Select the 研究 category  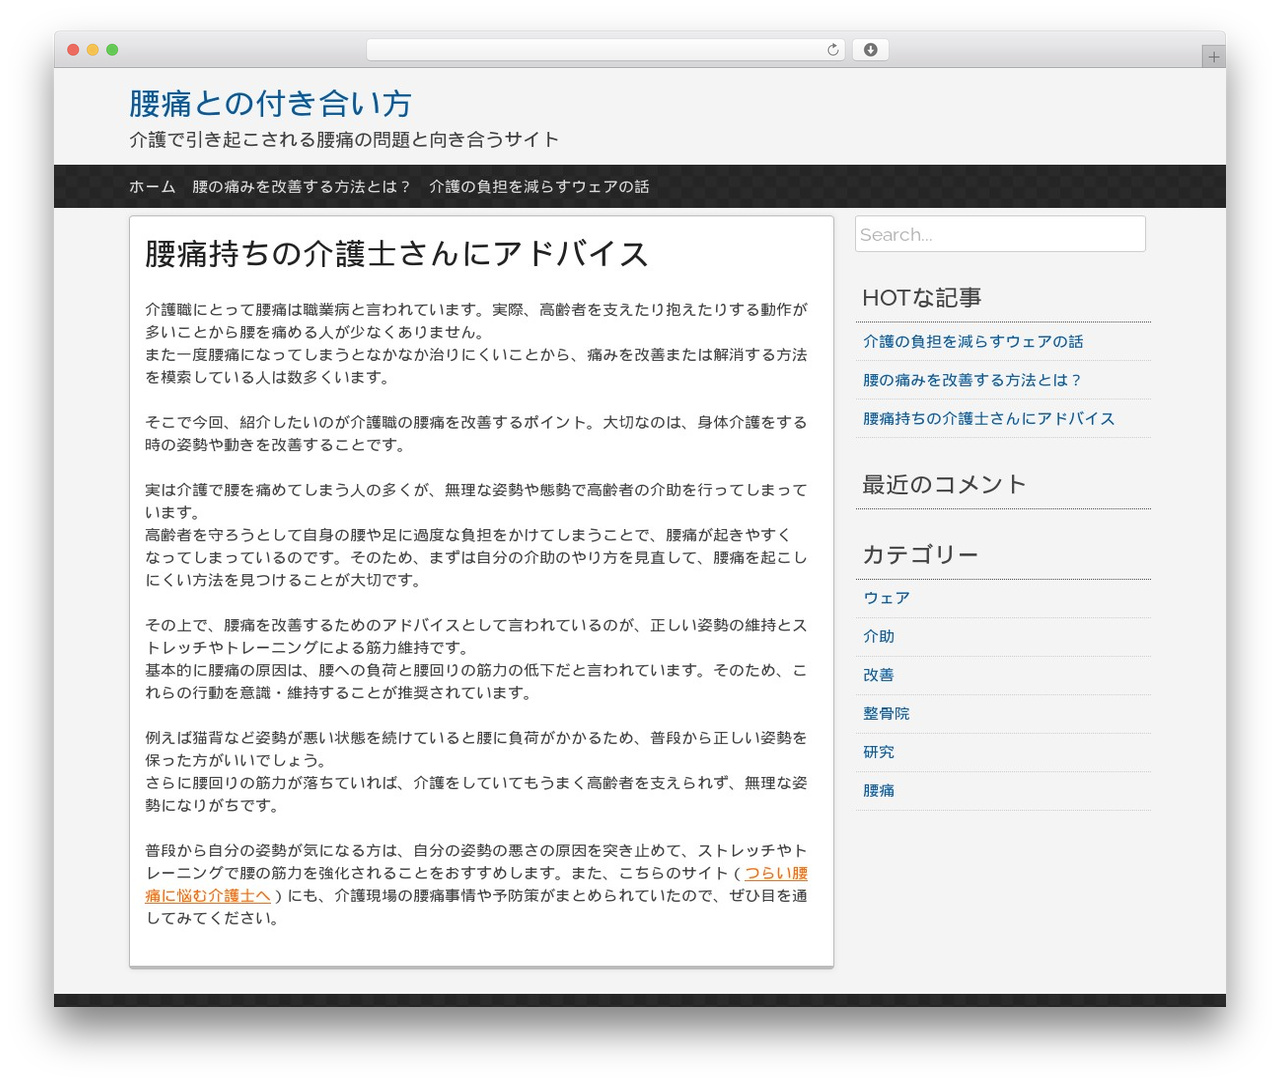click(x=879, y=752)
